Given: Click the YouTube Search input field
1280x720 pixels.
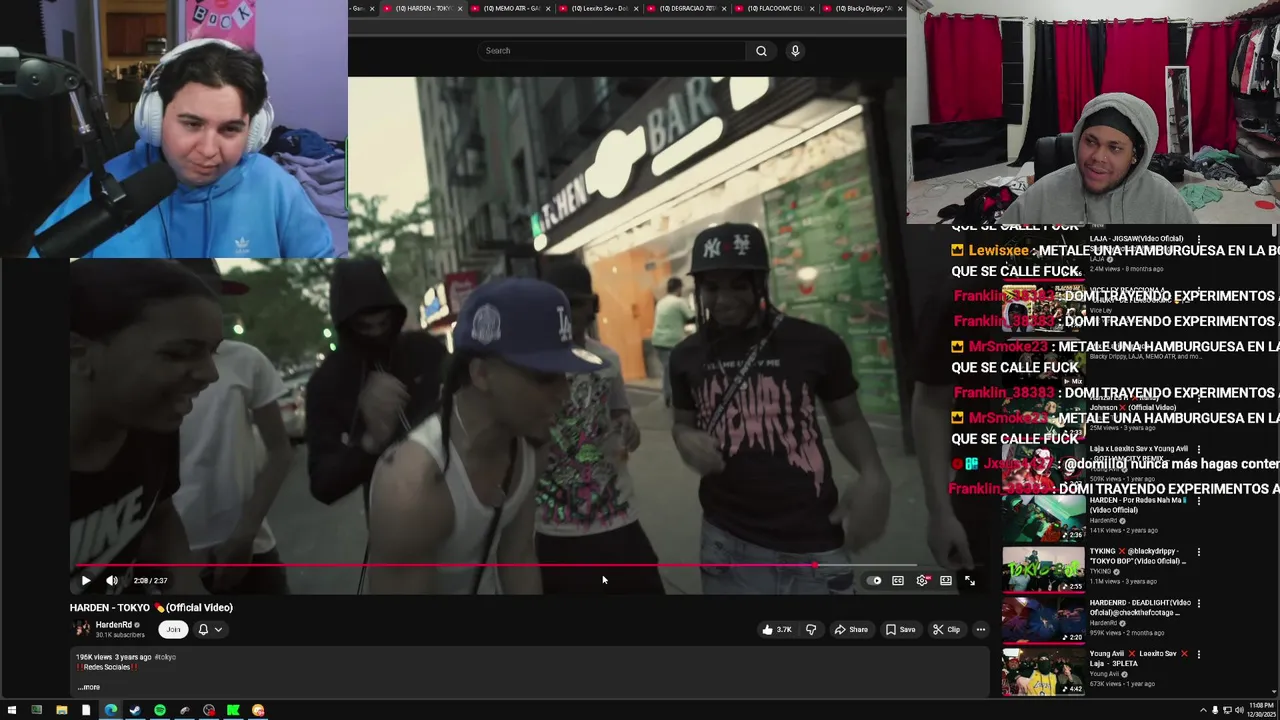Looking at the screenshot, I should pyautogui.click(x=612, y=50).
